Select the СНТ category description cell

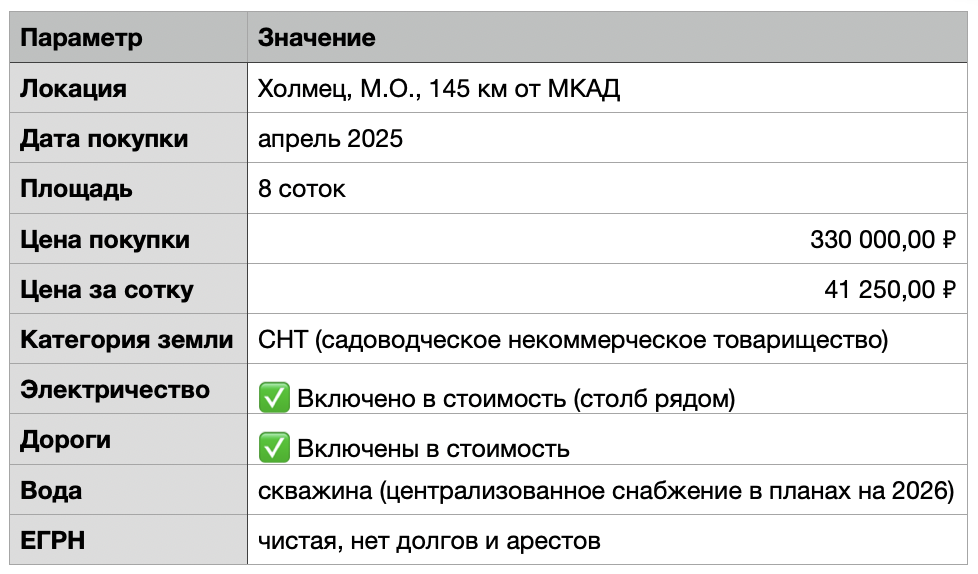click(x=607, y=339)
